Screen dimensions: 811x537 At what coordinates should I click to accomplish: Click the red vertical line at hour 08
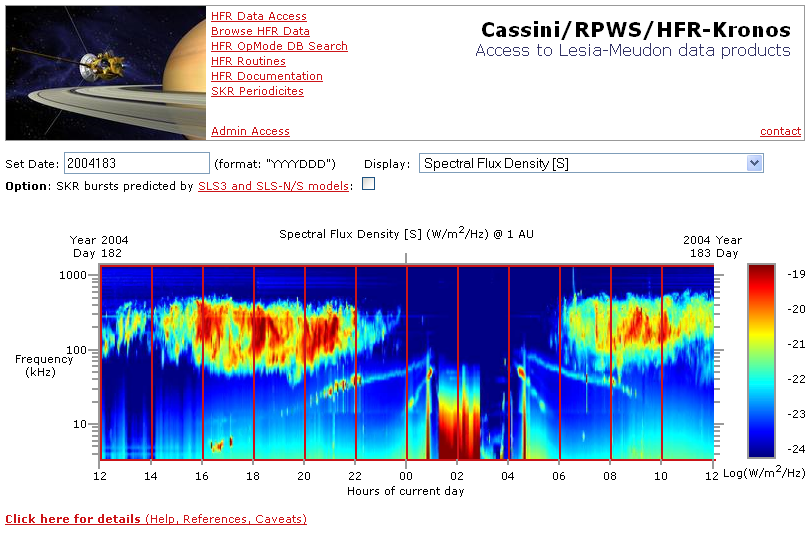coord(610,361)
